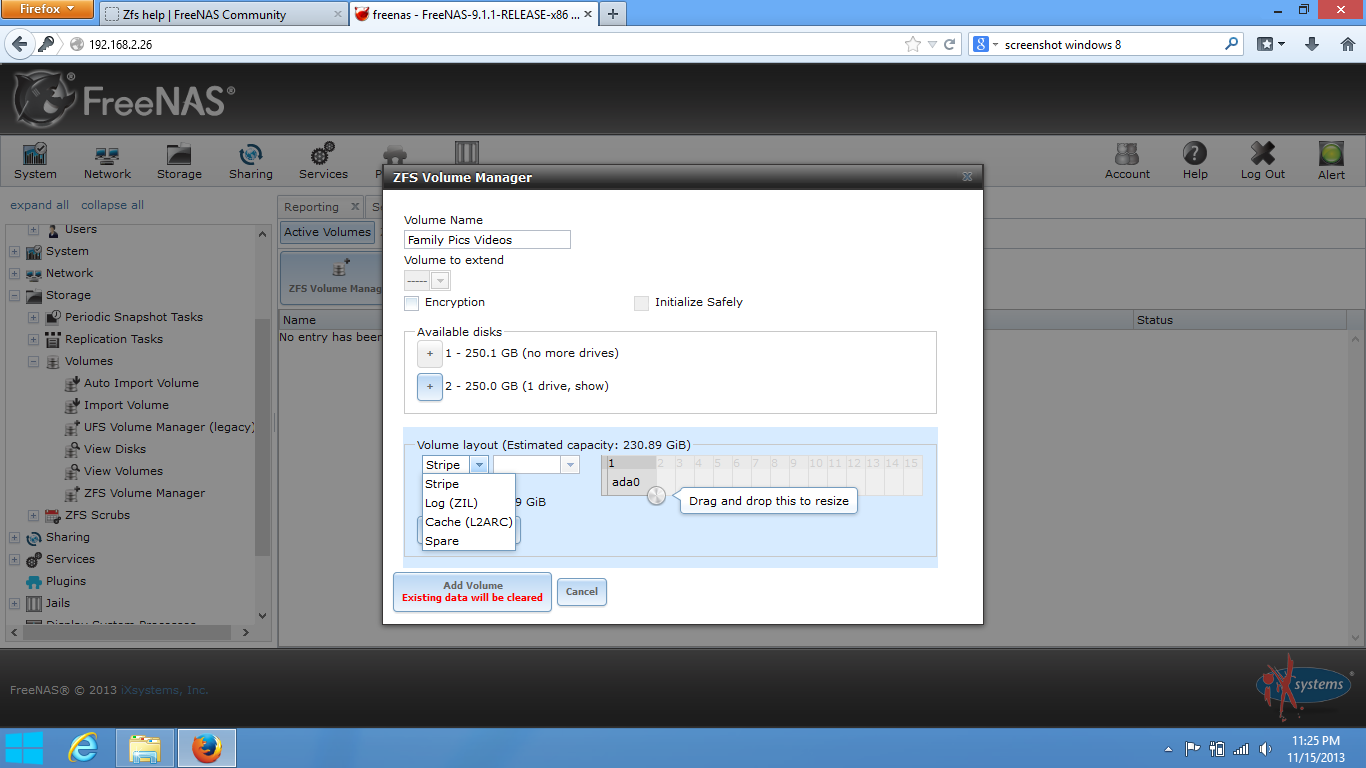Open the Account toolbar icon
Image resolution: width=1366 pixels, height=768 pixels.
pyautogui.click(x=1127, y=161)
